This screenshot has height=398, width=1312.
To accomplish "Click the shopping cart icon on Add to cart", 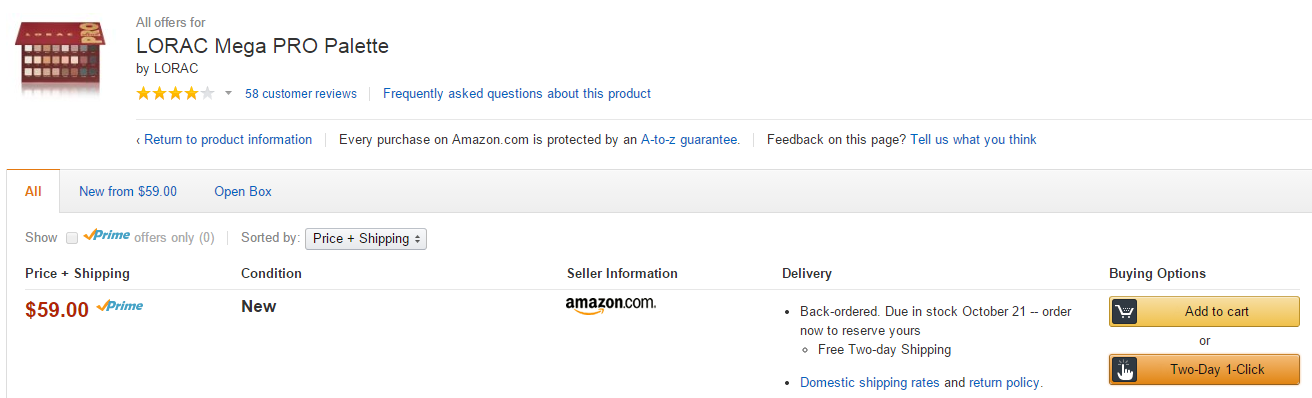I will tap(1124, 312).
